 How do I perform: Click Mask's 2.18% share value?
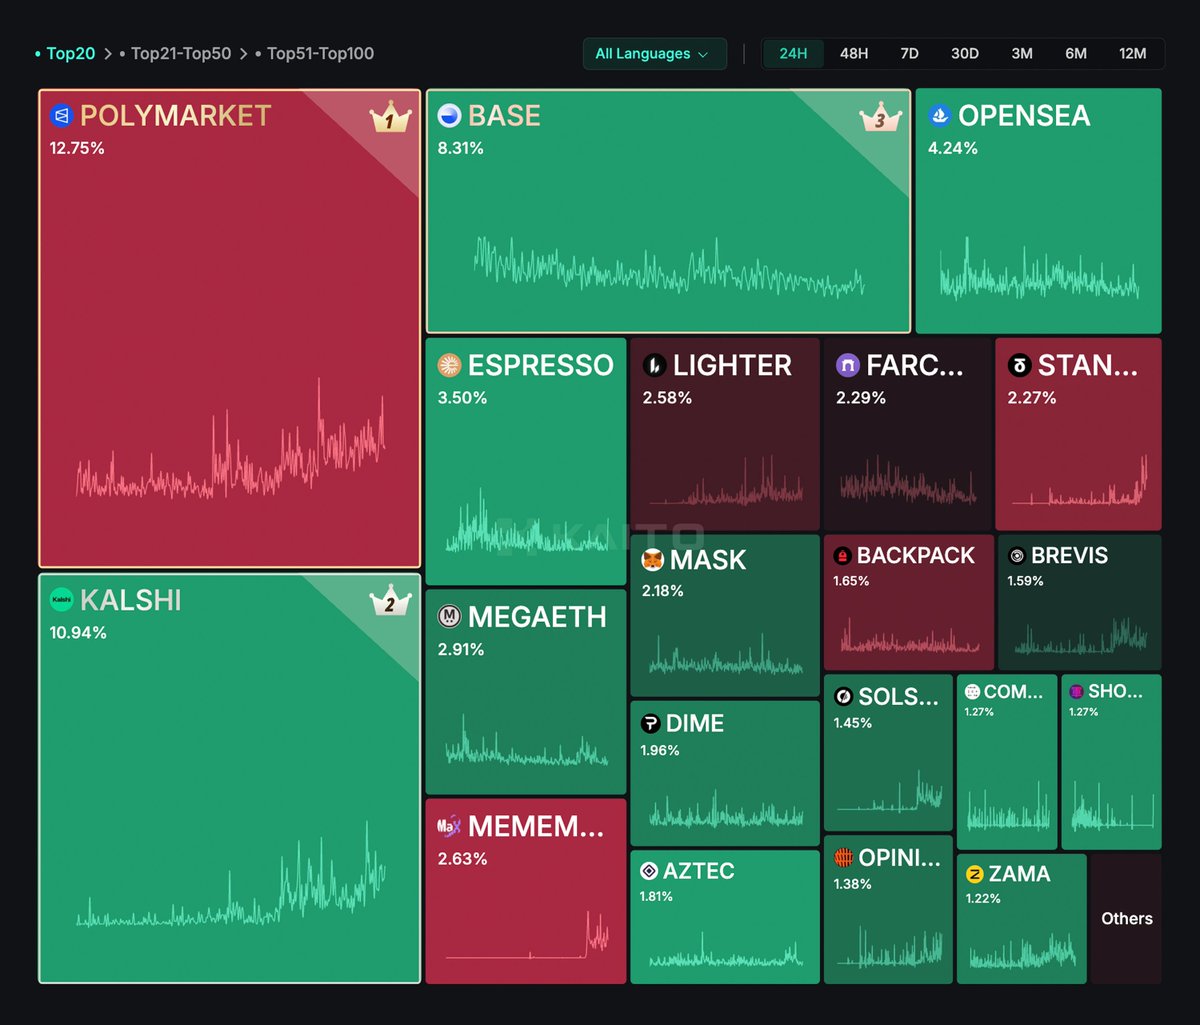coord(663,591)
